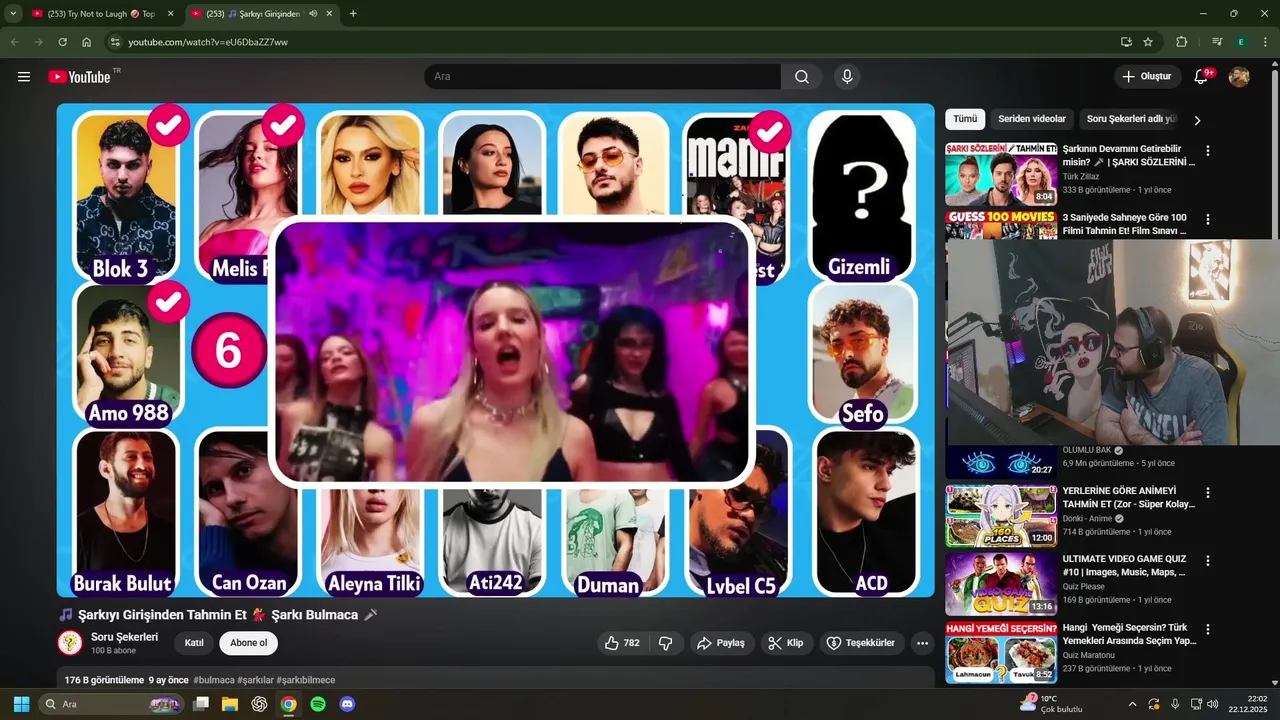The image size is (1280, 720).
Task: Select the Tümü filter chip
Action: click(965, 119)
